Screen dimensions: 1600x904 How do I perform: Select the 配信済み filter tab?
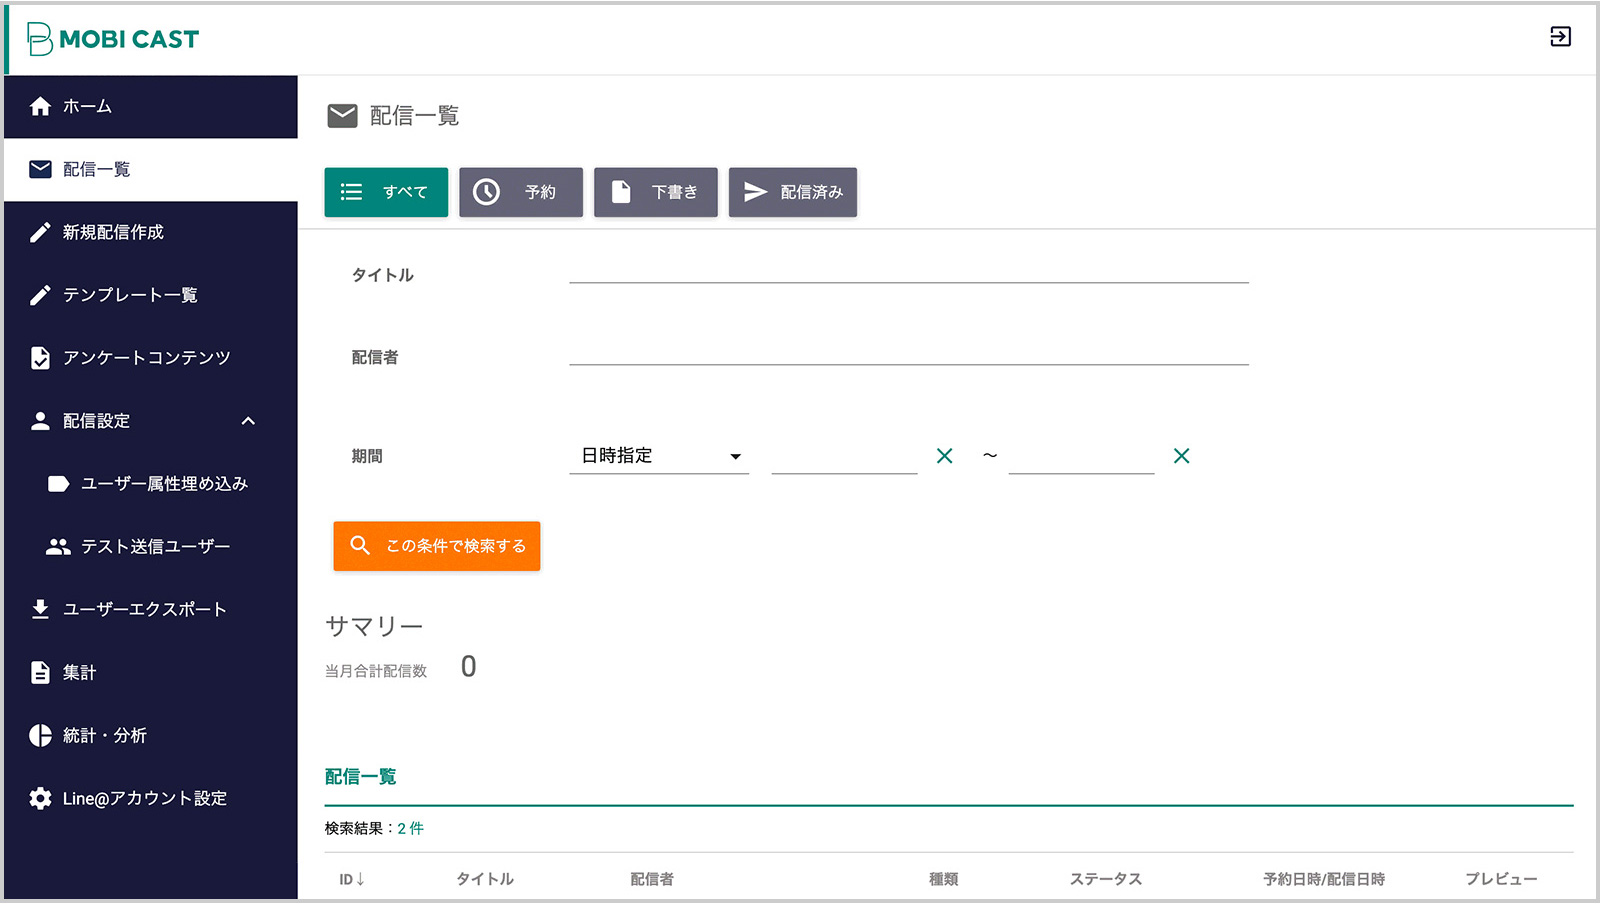pyautogui.click(x=793, y=192)
